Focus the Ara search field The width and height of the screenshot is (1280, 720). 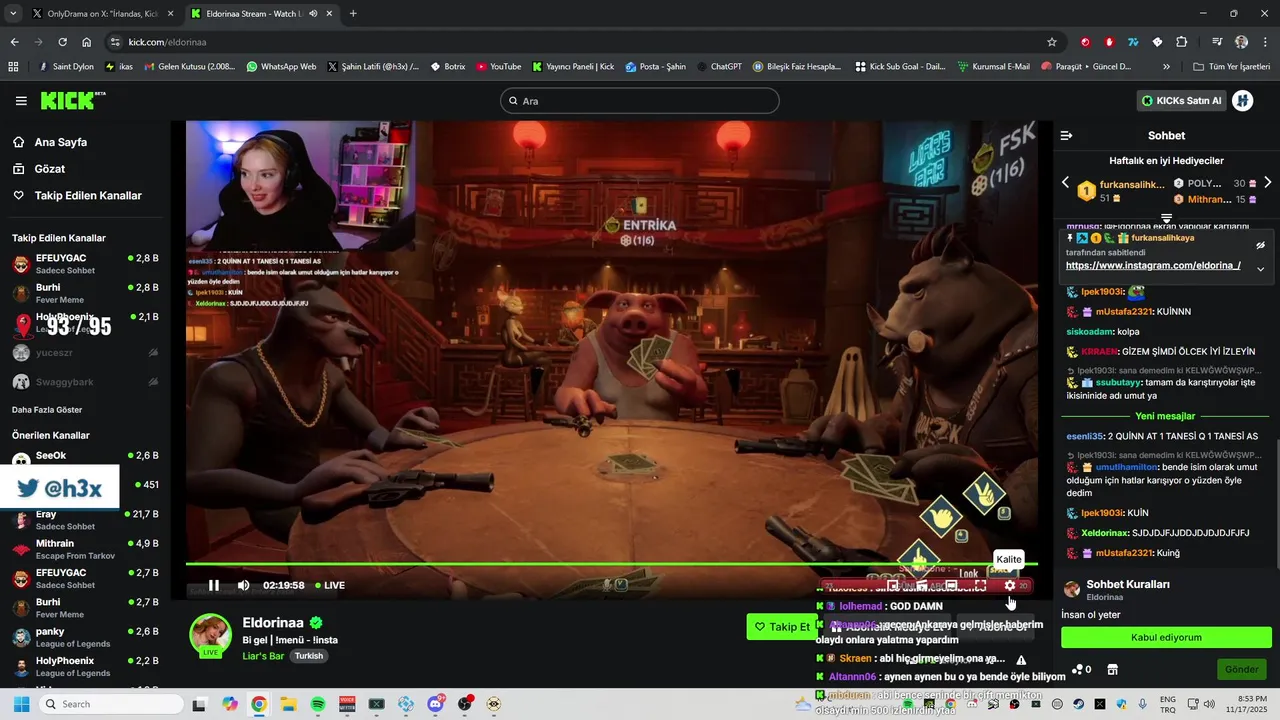coord(640,101)
